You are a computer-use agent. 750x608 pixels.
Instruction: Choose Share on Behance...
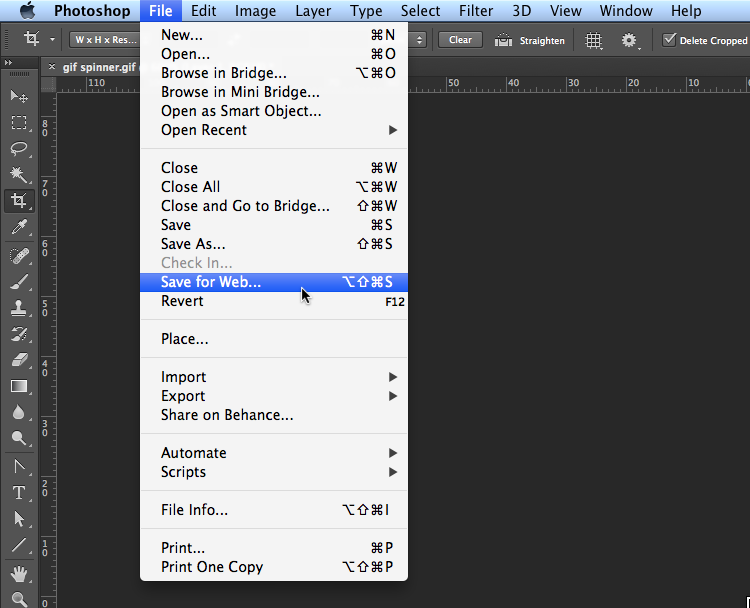tap(274, 415)
